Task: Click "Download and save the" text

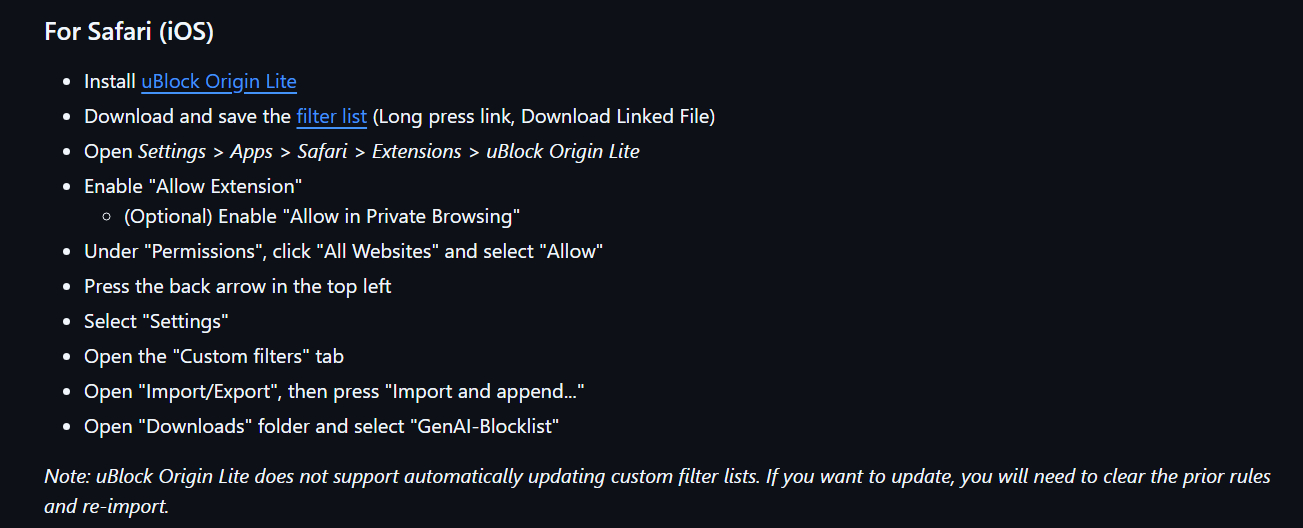Action: [x=187, y=116]
